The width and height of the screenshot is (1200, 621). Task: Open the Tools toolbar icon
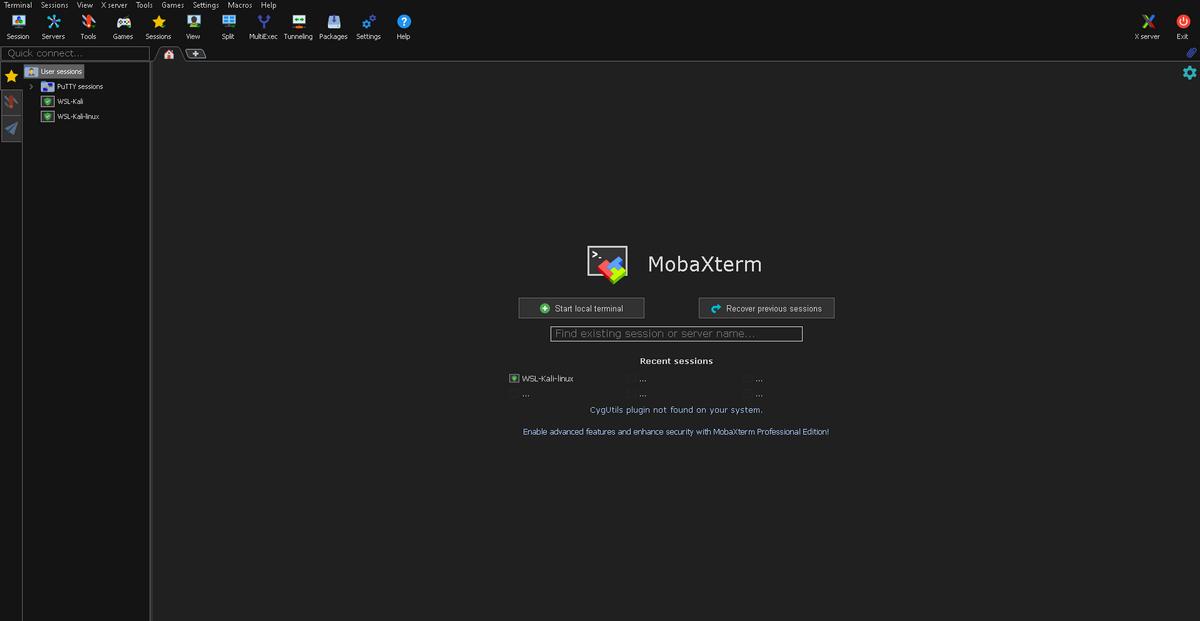click(88, 26)
